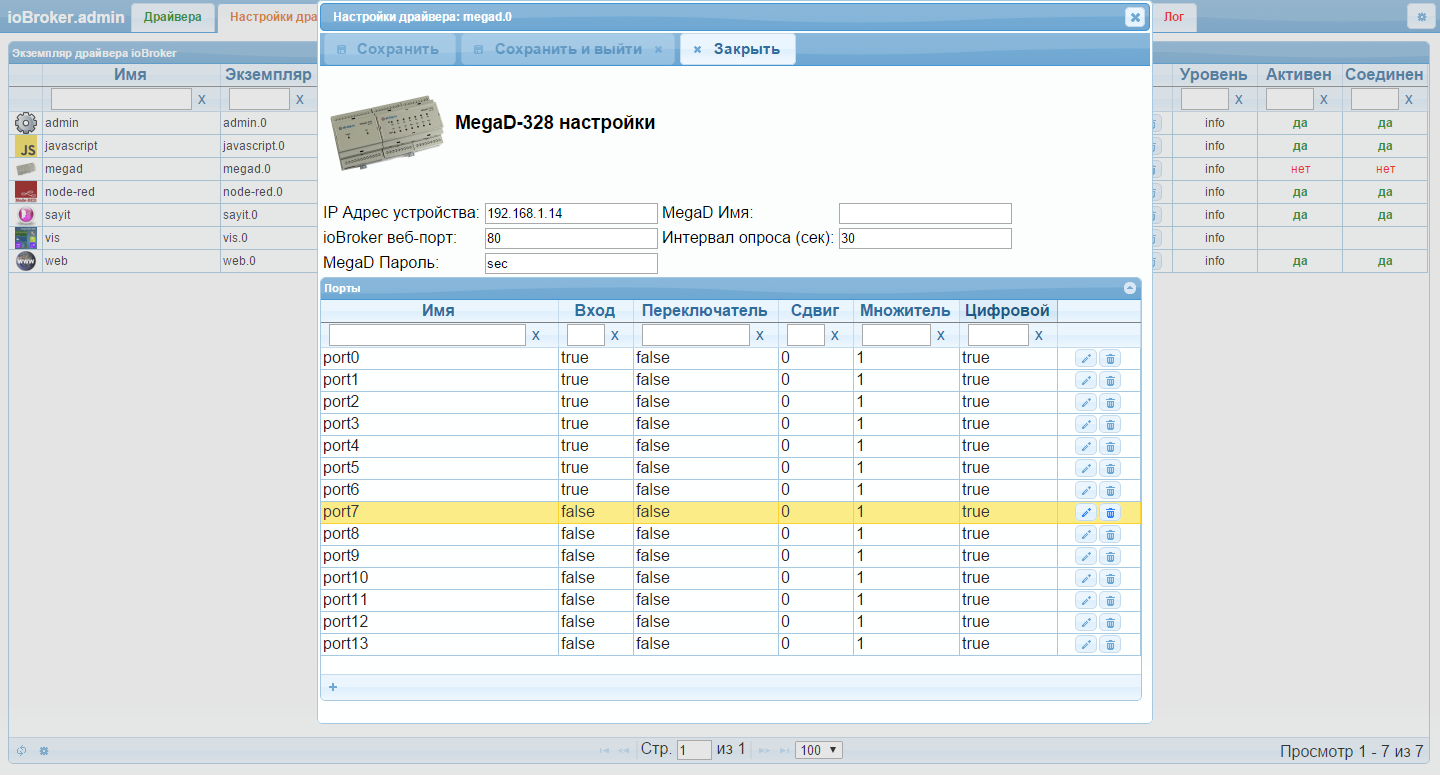The image size is (1440, 775).
Task: Focus the IP Адрес устройства field
Action: pyautogui.click(x=571, y=213)
